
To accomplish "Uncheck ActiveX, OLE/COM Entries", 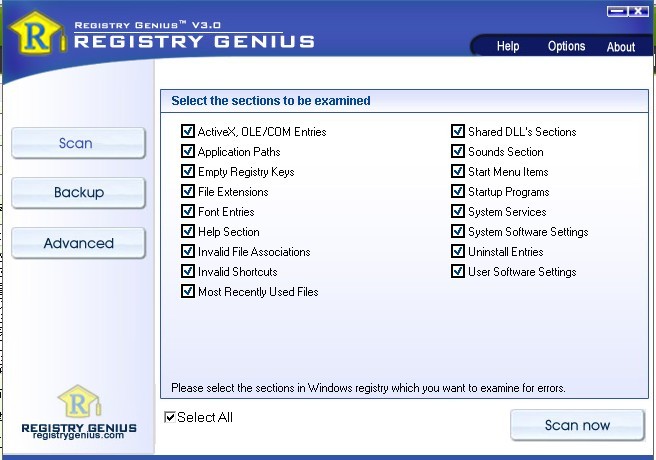I will click(x=188, y=132).
